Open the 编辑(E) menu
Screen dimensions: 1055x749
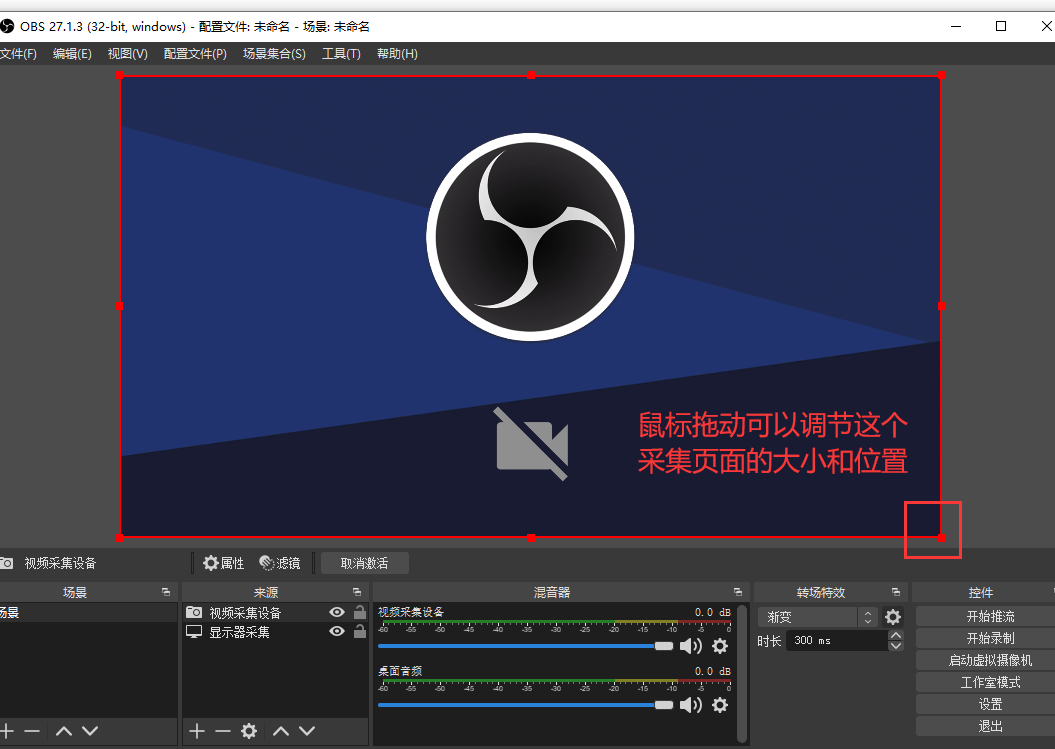(x=72, y=54)
